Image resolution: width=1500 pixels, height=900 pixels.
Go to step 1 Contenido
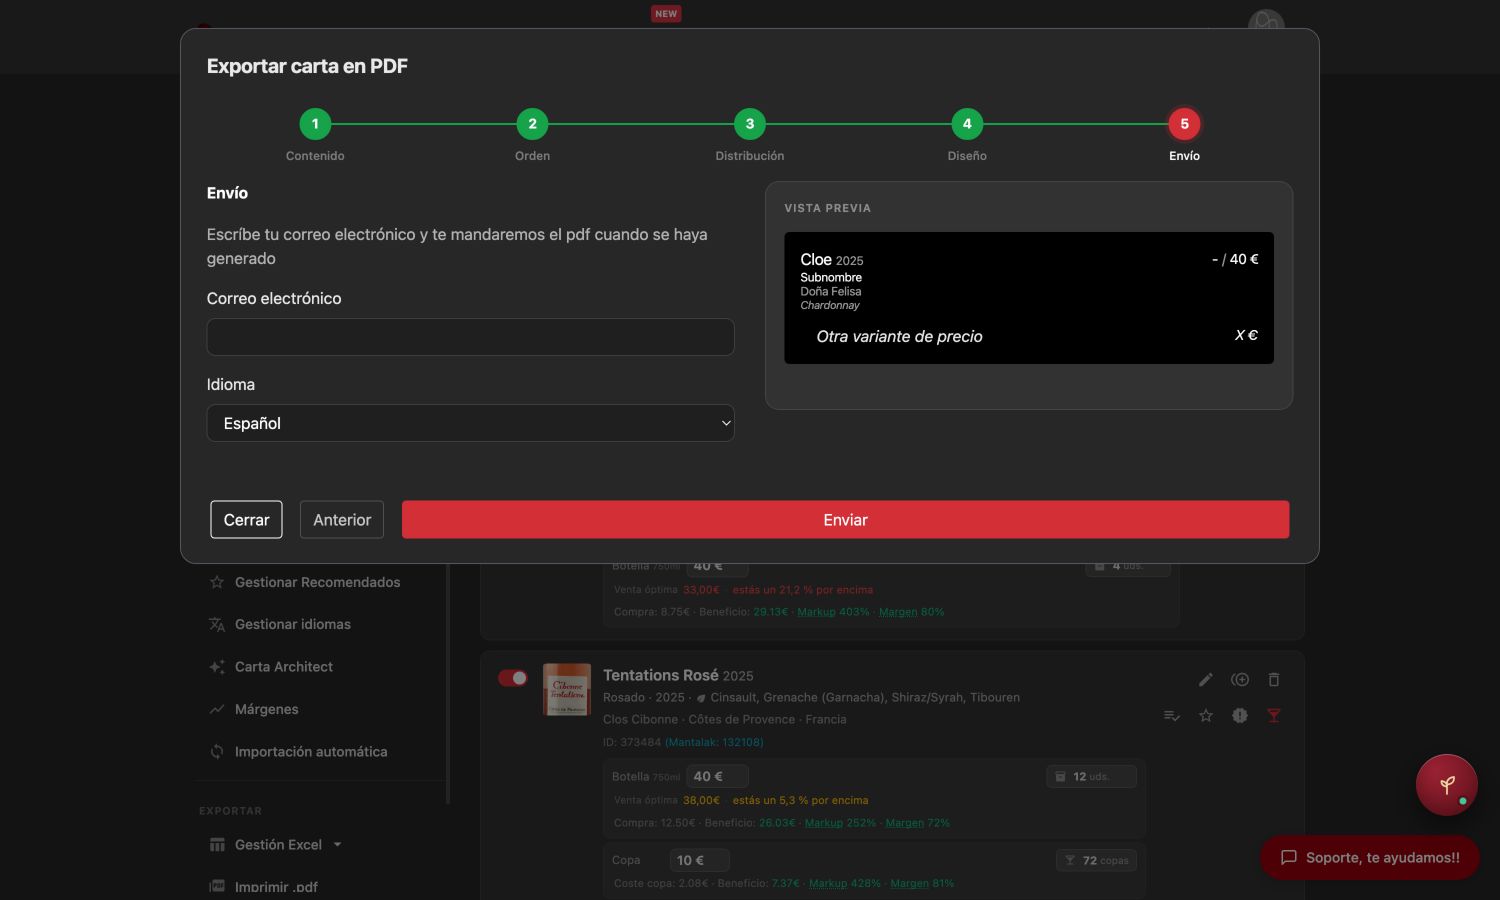click(315, 124)
